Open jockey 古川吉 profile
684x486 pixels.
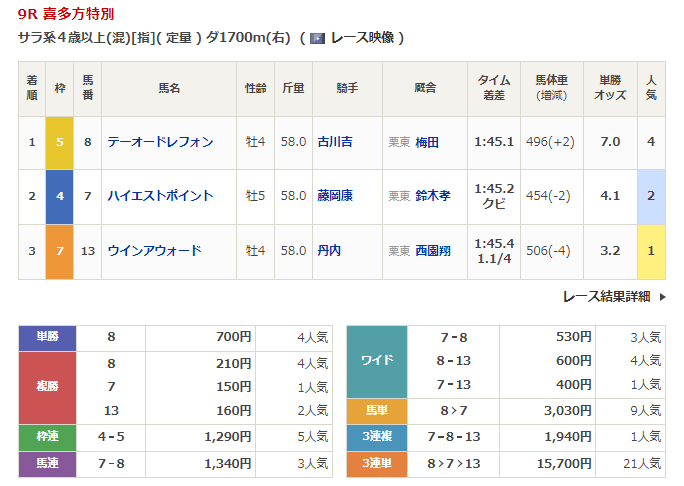pos(334,142)
